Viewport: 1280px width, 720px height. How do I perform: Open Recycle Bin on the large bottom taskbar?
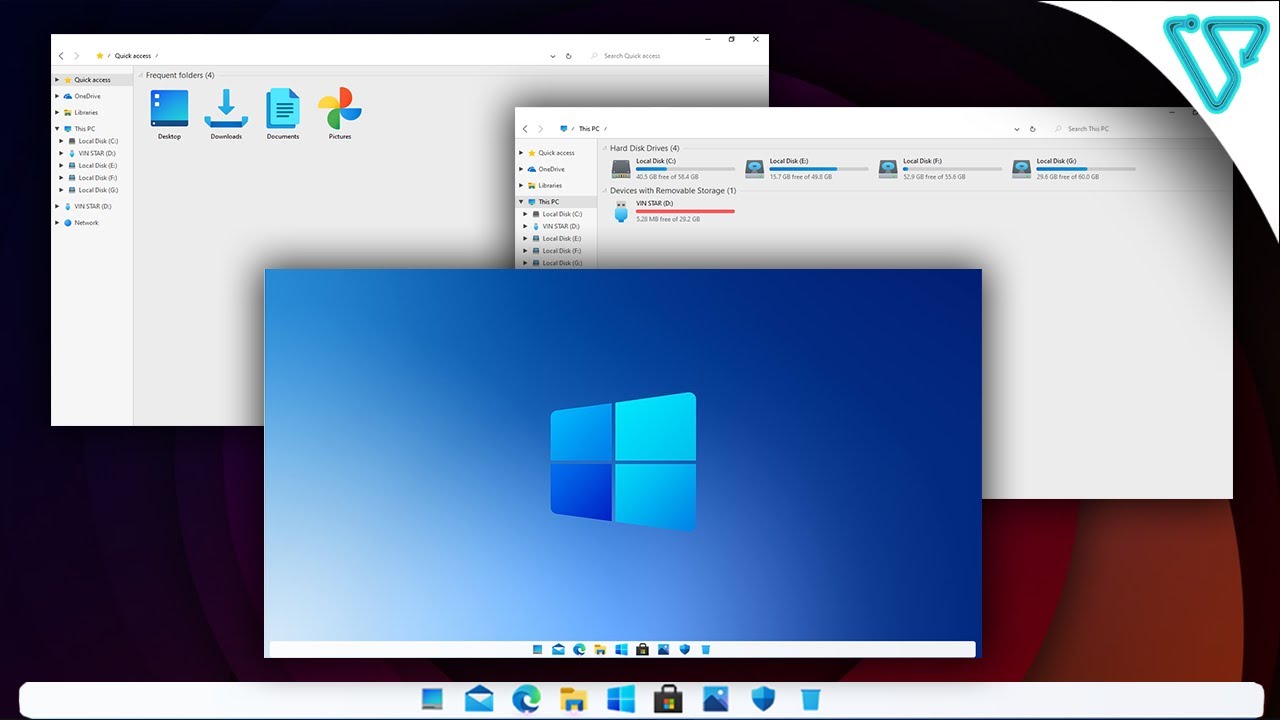(810, 699)
